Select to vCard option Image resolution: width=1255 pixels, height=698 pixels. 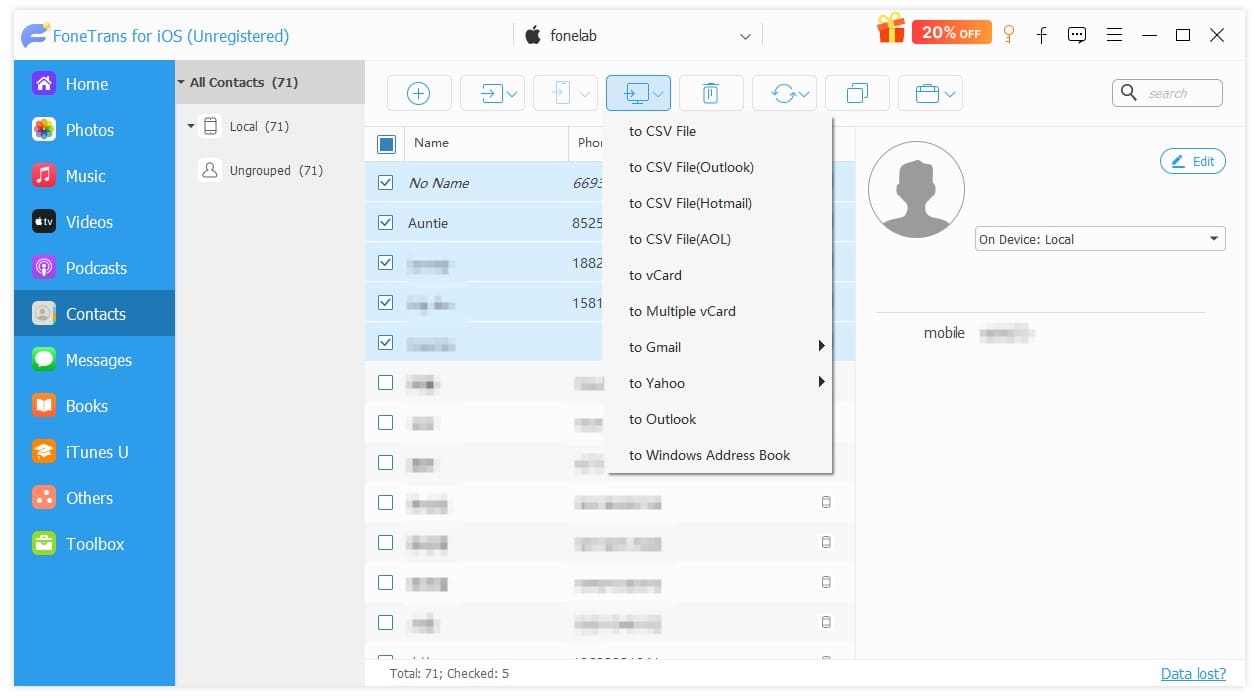[719, 275]
